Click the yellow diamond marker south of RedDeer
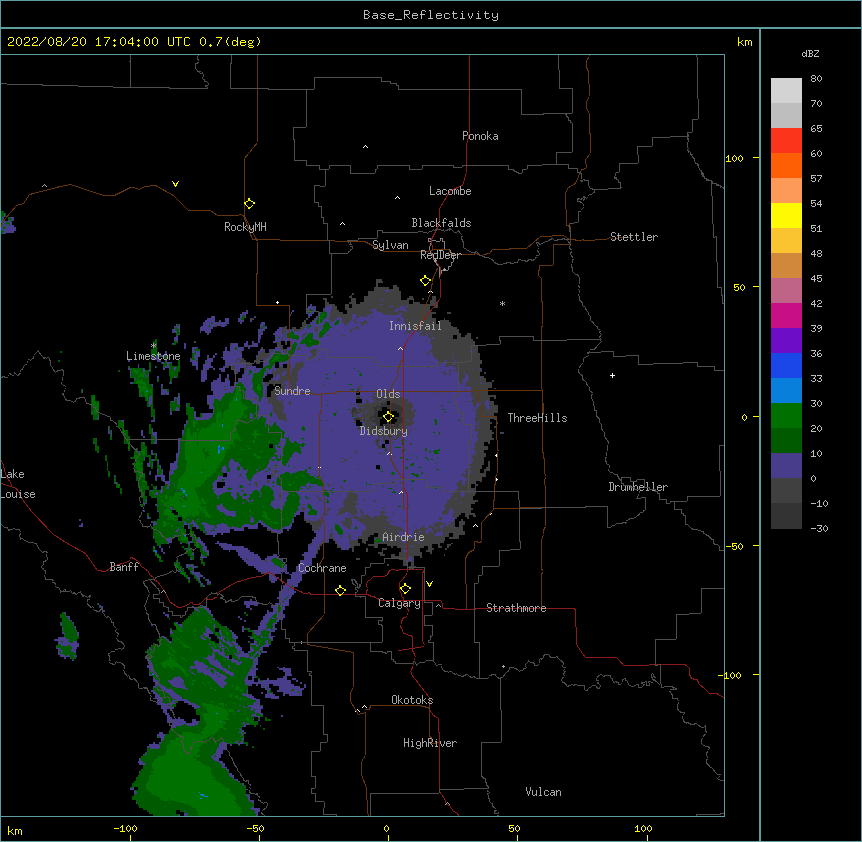Viewport: 862px width, 842px height. (426, 281)
